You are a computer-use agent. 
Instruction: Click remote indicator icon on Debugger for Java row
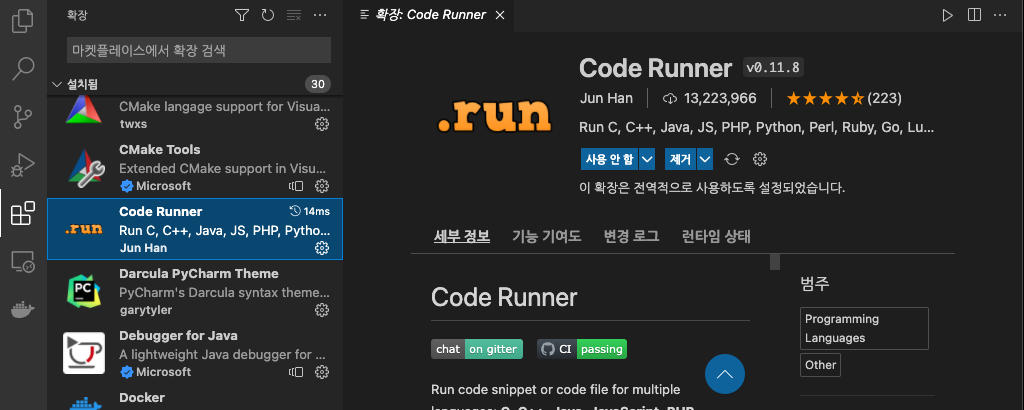[296, 372]
